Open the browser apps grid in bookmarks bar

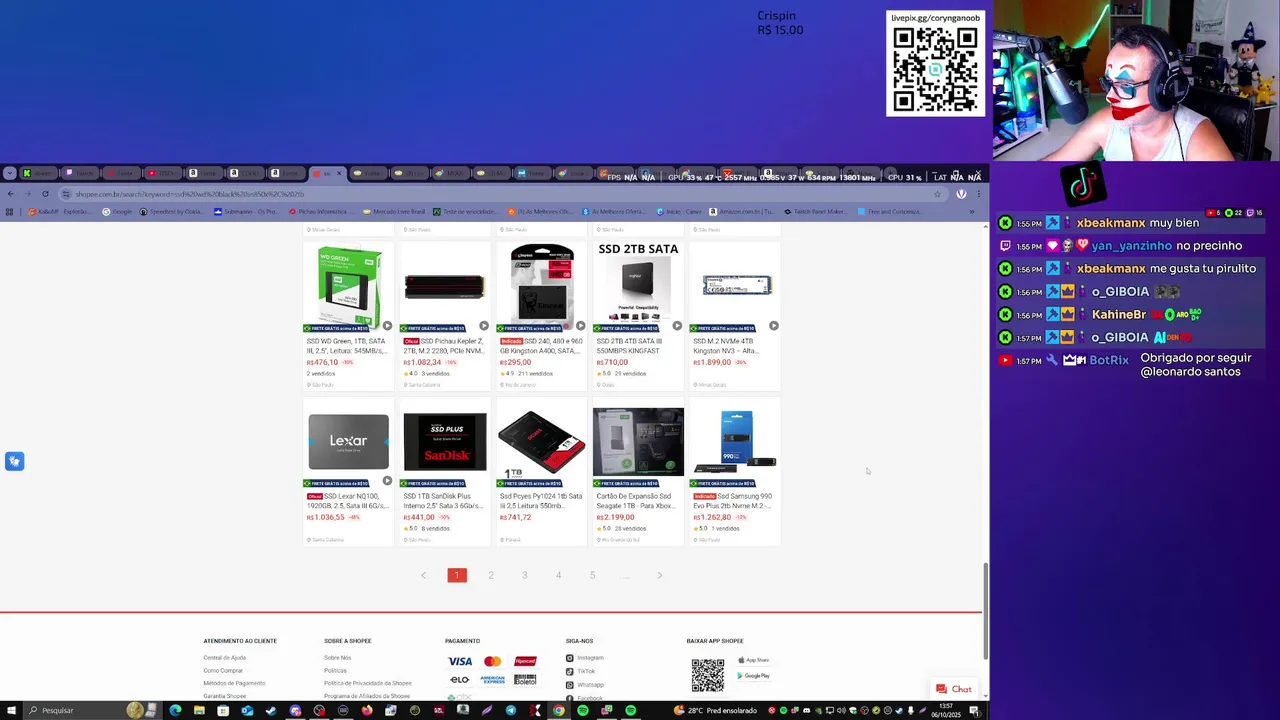click(x=10, y=212)
